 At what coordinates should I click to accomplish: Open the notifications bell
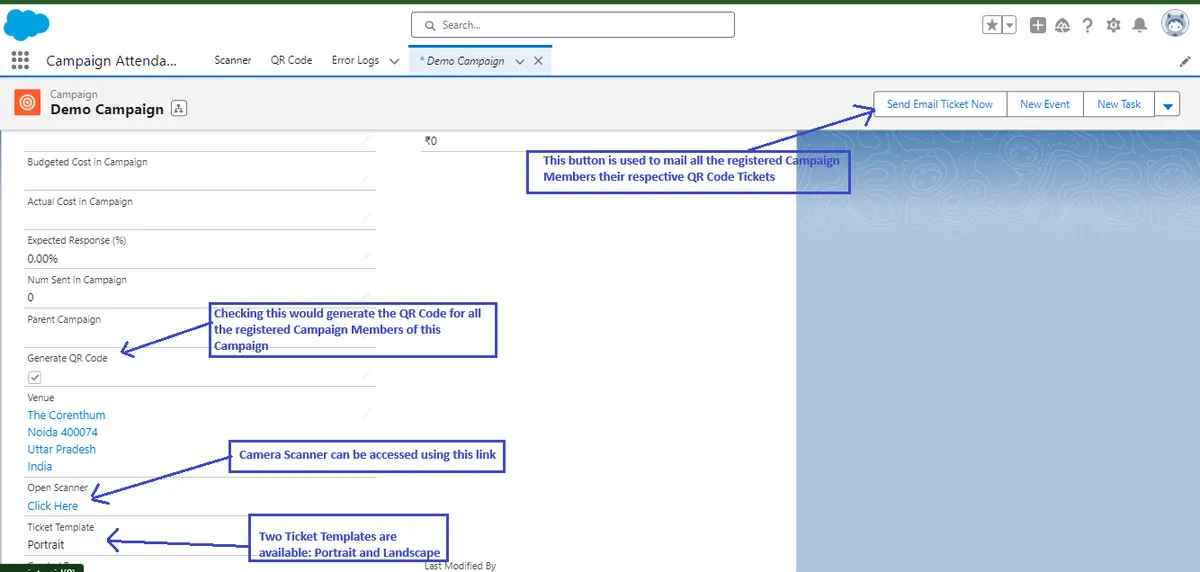tap(1139, 25)
